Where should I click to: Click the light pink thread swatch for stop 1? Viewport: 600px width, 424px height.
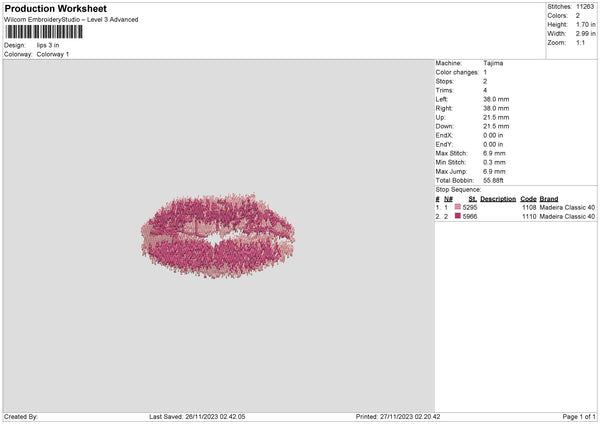pyautogui.click(x=458, y=207)
